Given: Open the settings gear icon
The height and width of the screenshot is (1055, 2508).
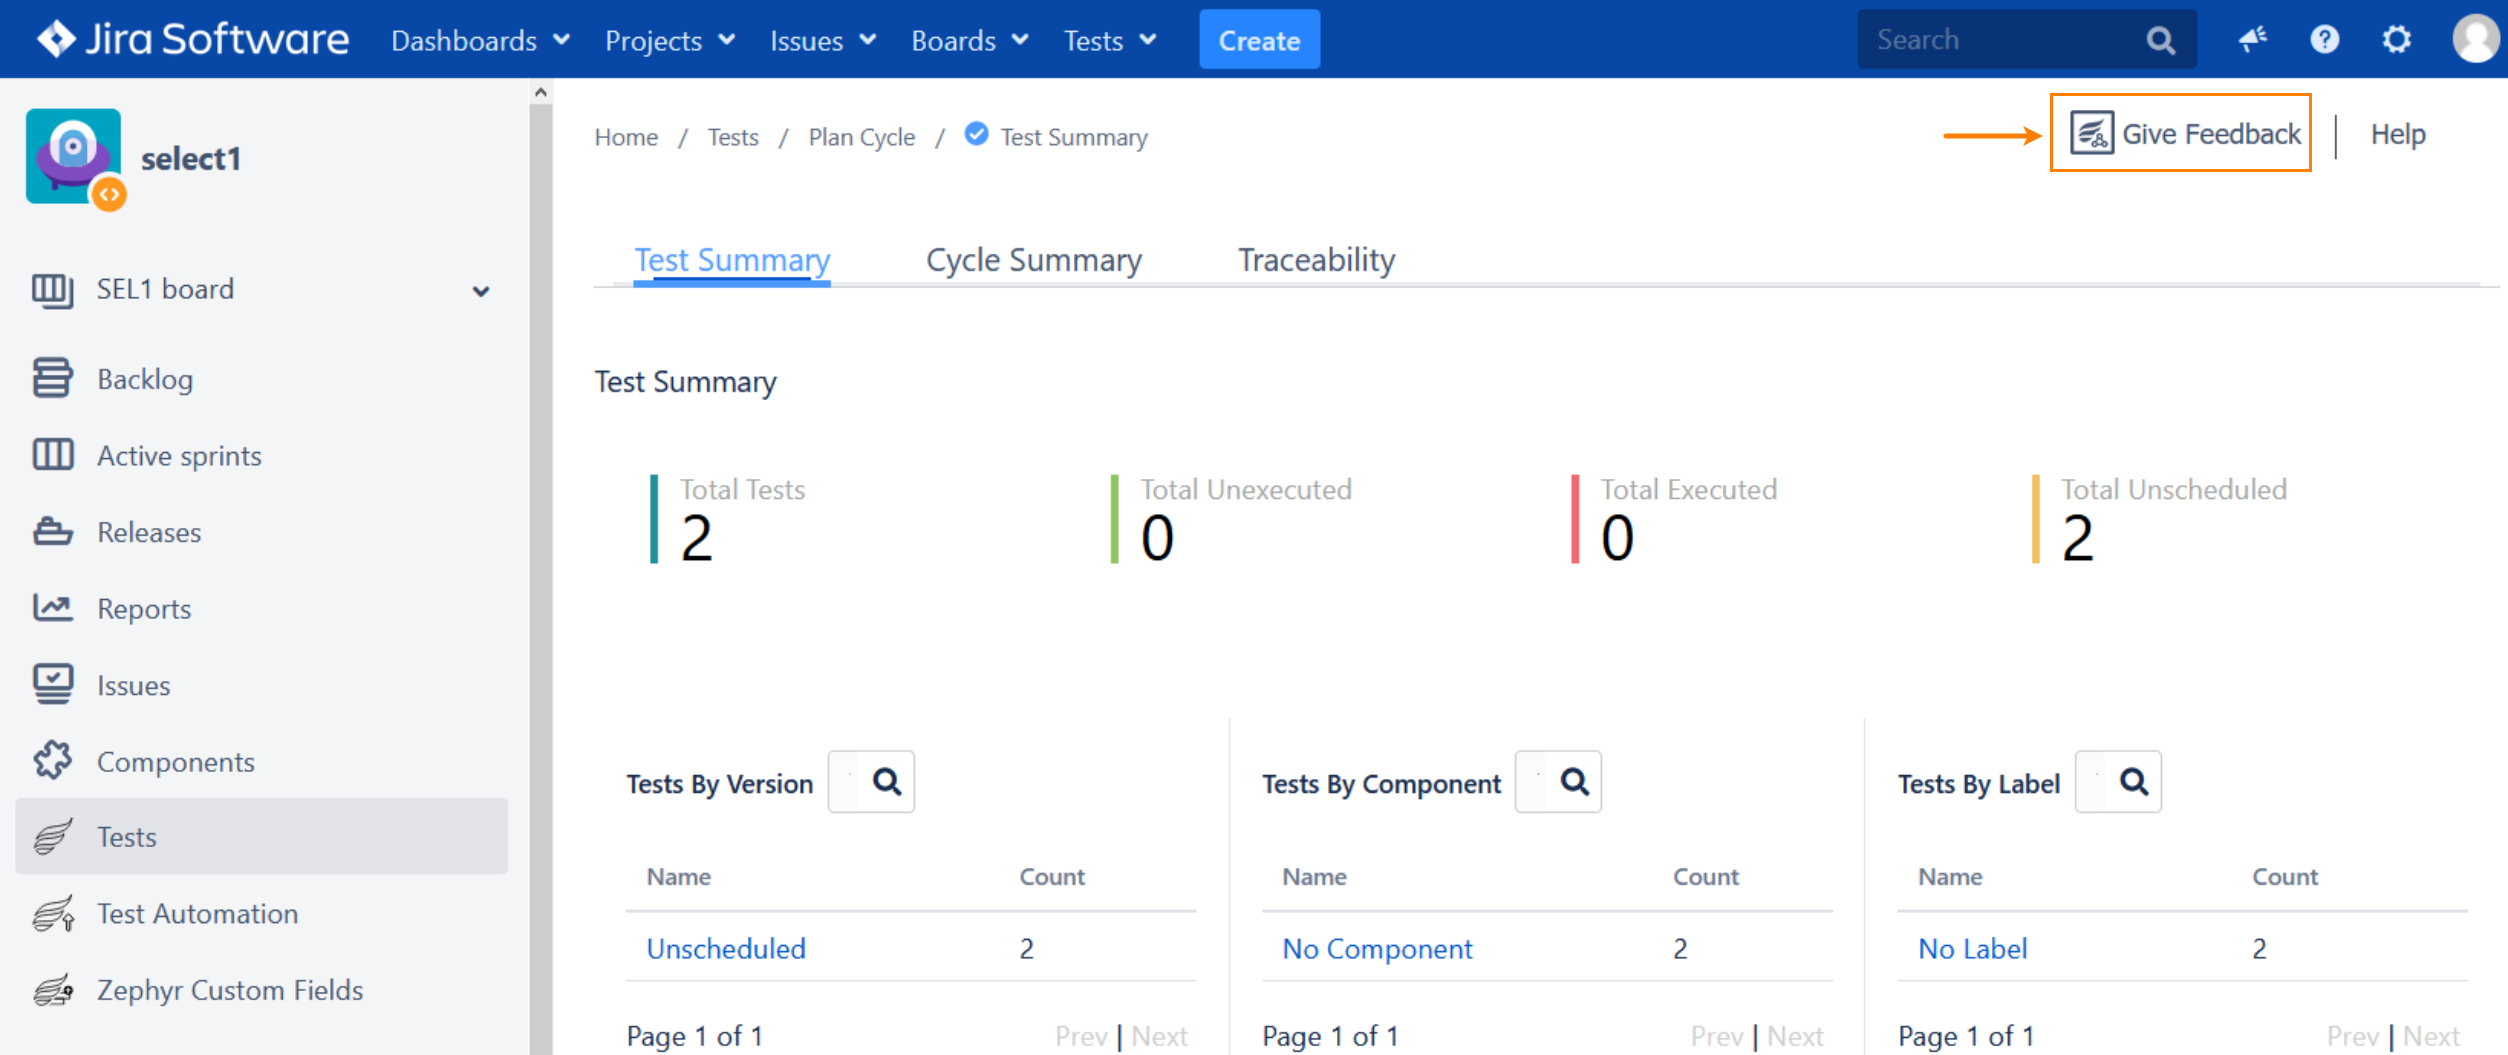Looking at the screenshot, I should pyautogui.click(x=2396, y=40).
